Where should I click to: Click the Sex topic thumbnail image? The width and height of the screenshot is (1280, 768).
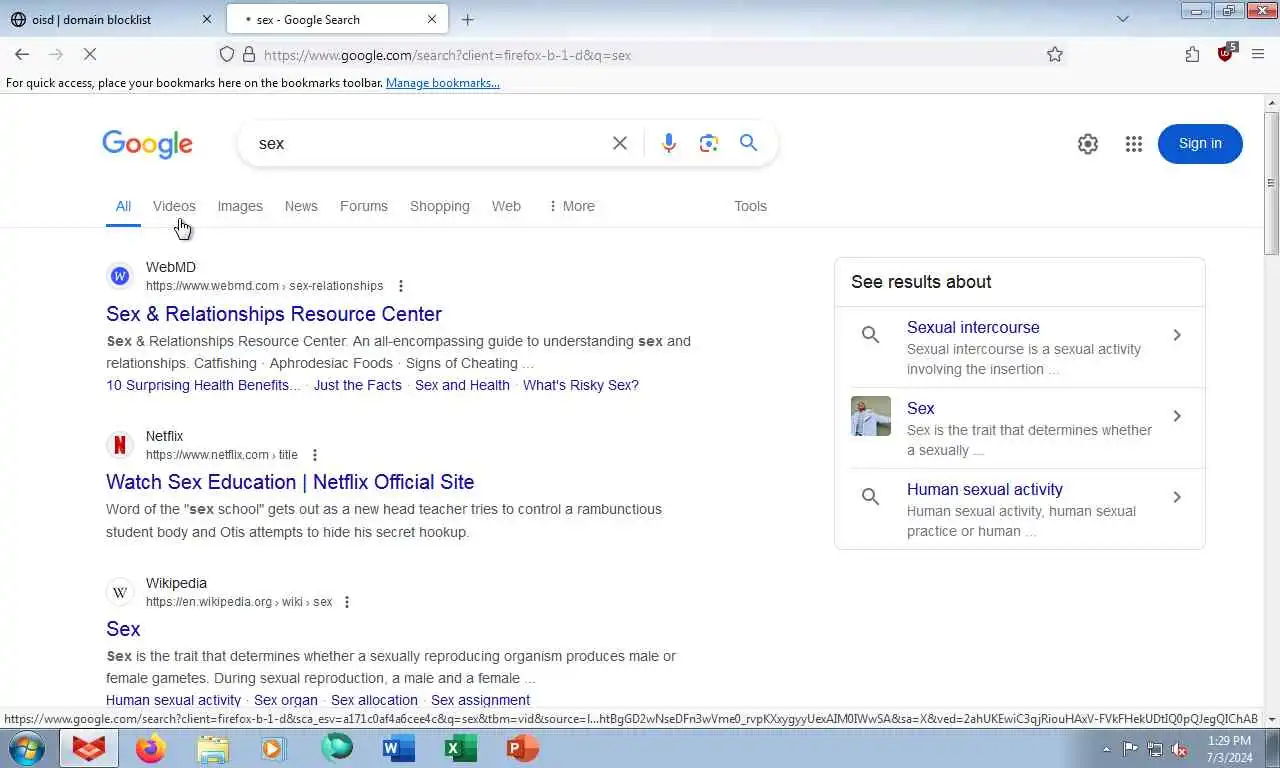(x=871, y=416)
